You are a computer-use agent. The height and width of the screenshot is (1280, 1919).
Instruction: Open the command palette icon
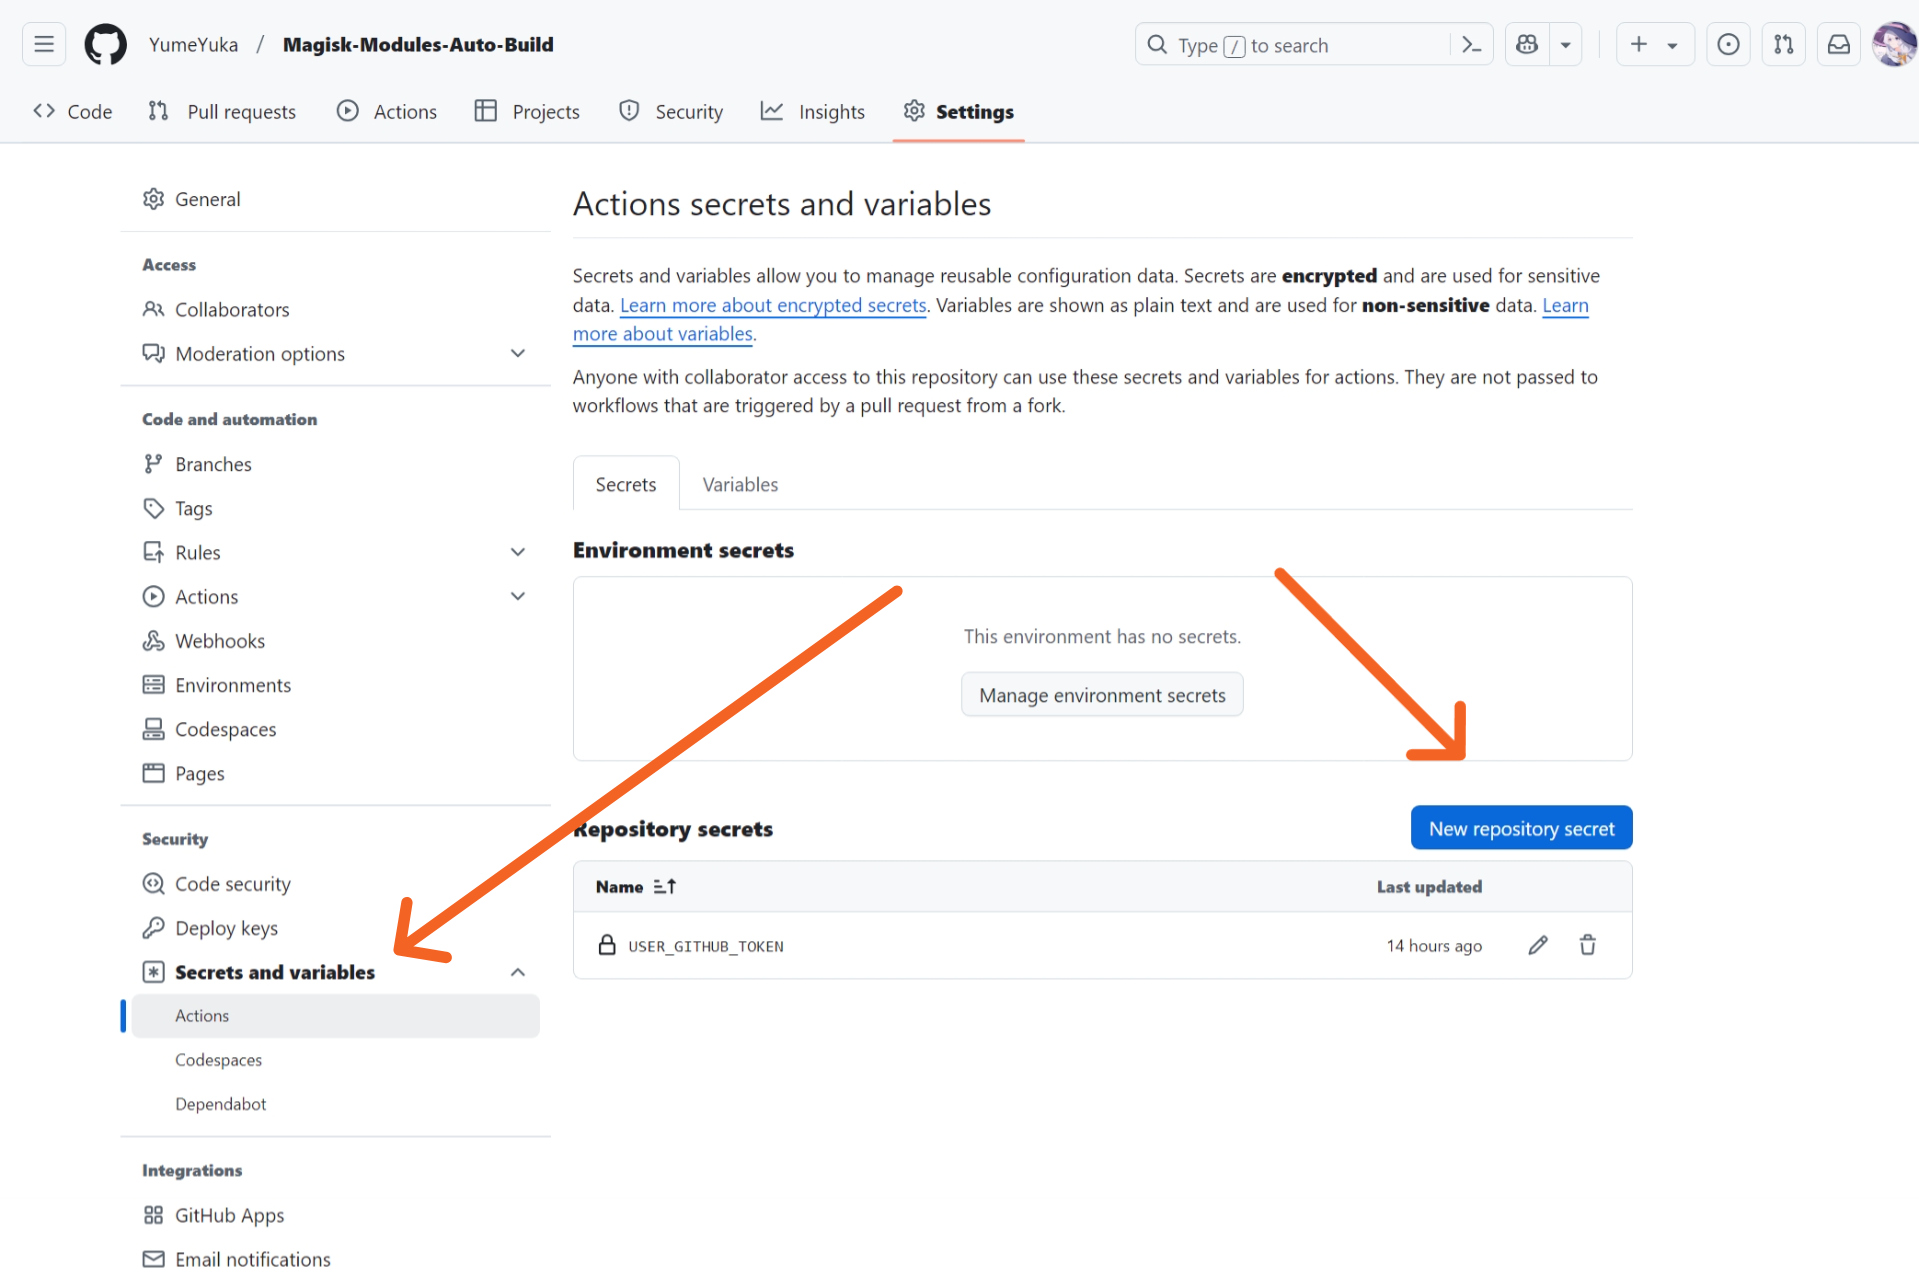(1471, 45)
